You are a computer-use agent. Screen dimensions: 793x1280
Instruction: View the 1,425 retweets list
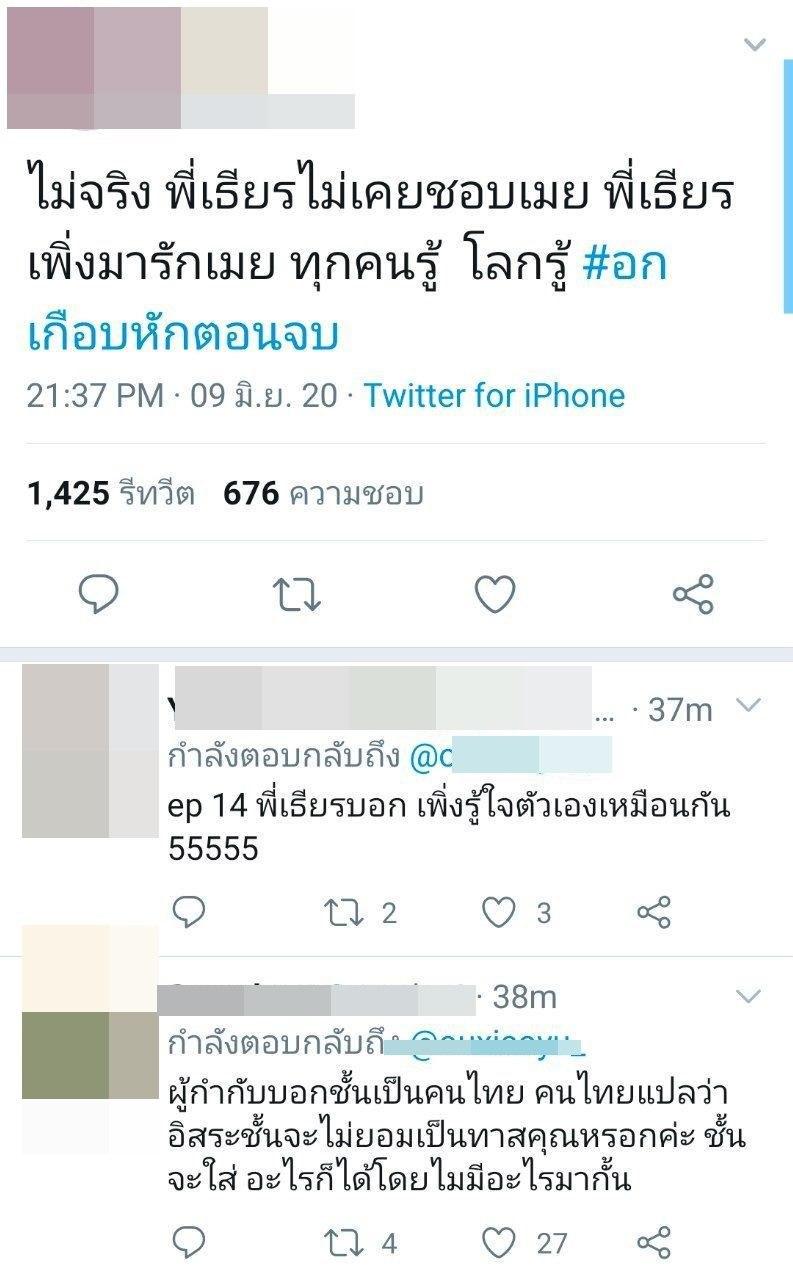[x=111, y=493]
